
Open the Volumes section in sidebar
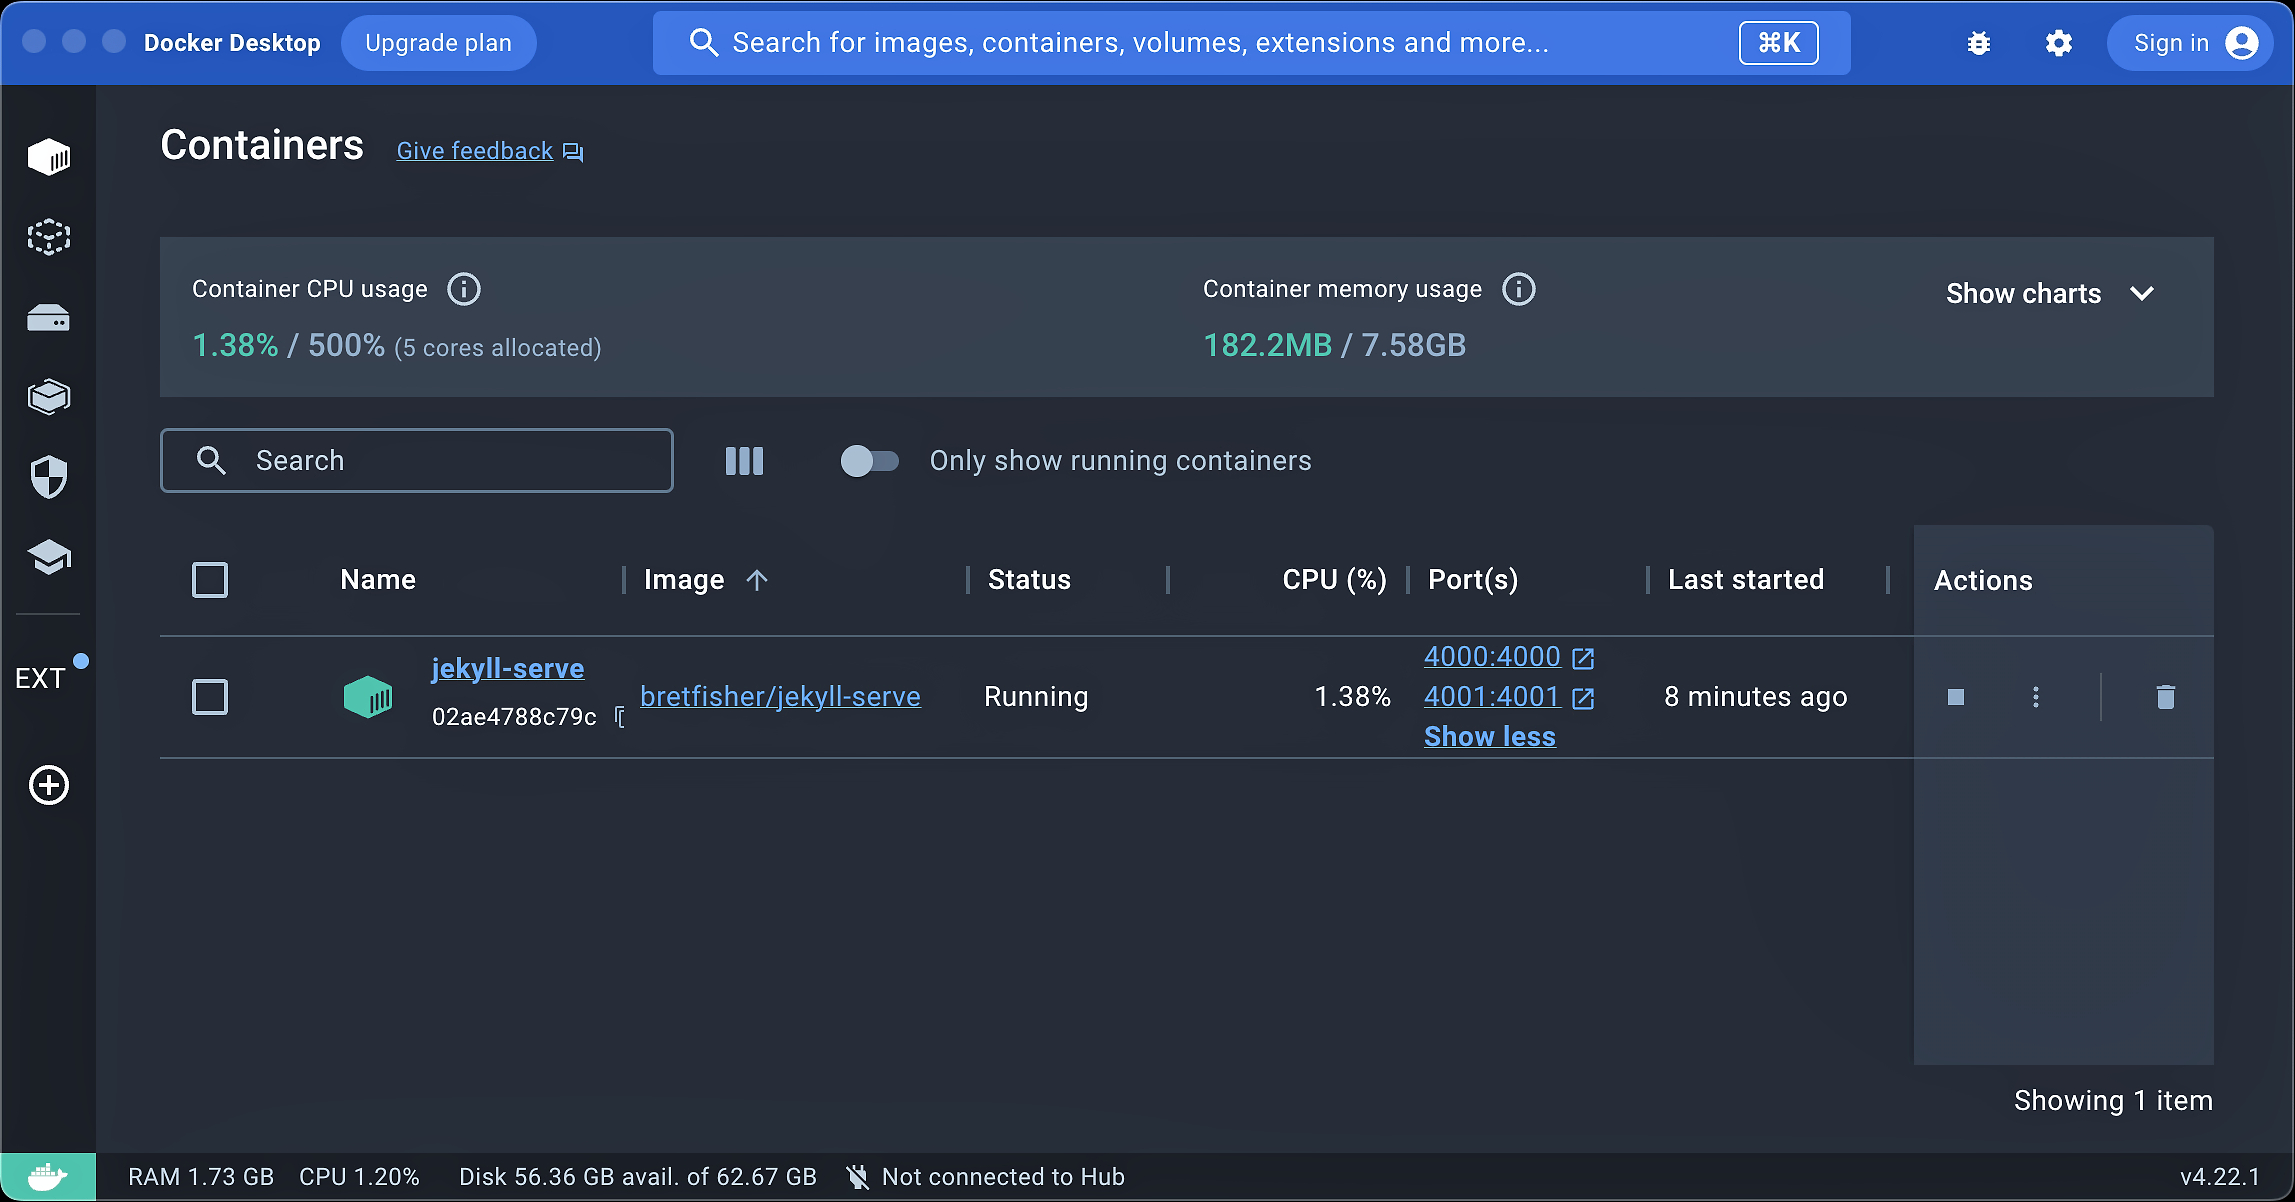[x=48, y=319]
